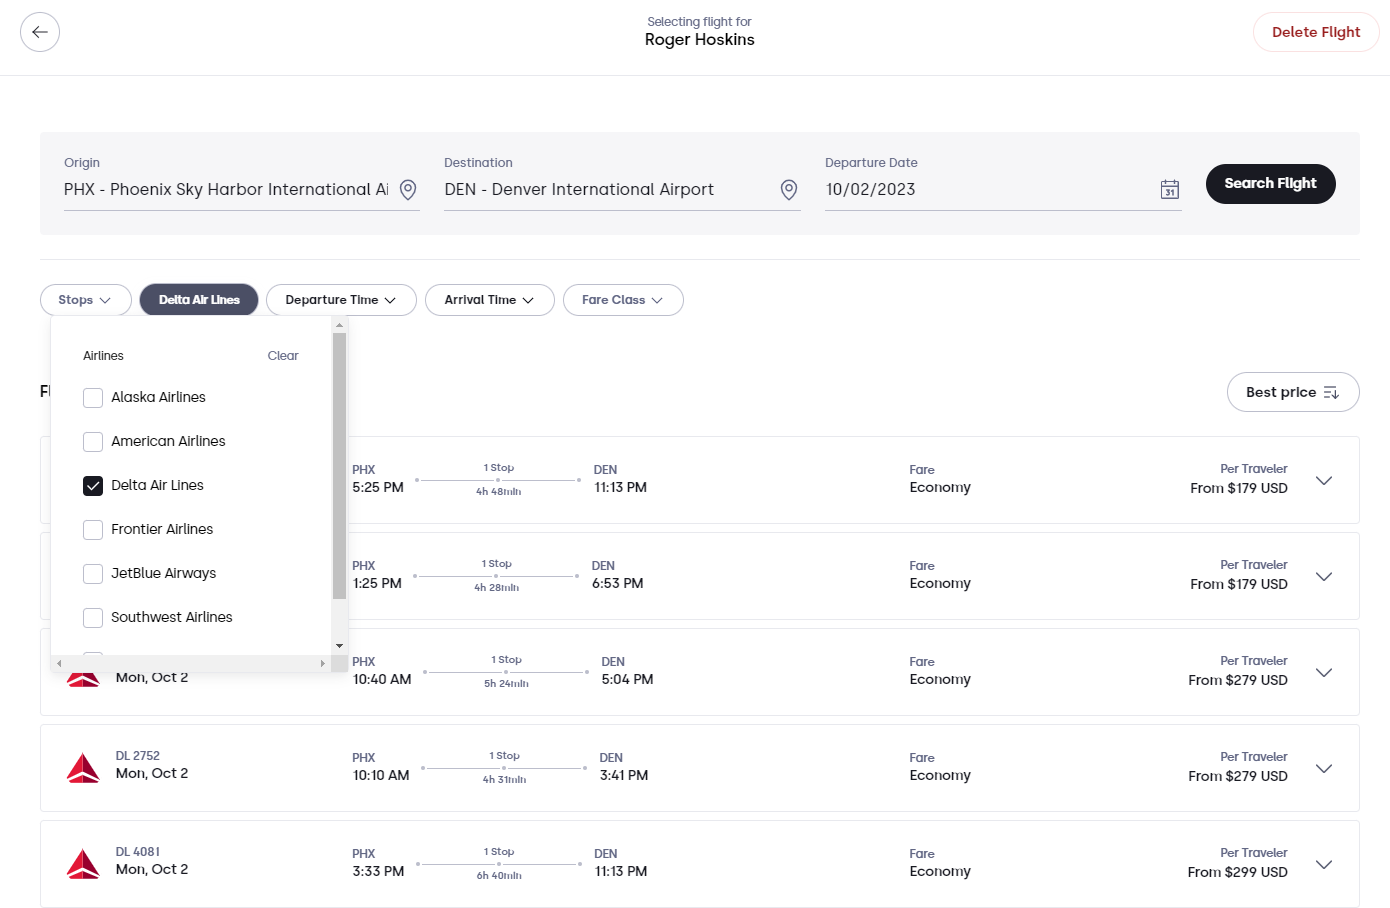Click the 4h 28min duration label

[496, 588]
